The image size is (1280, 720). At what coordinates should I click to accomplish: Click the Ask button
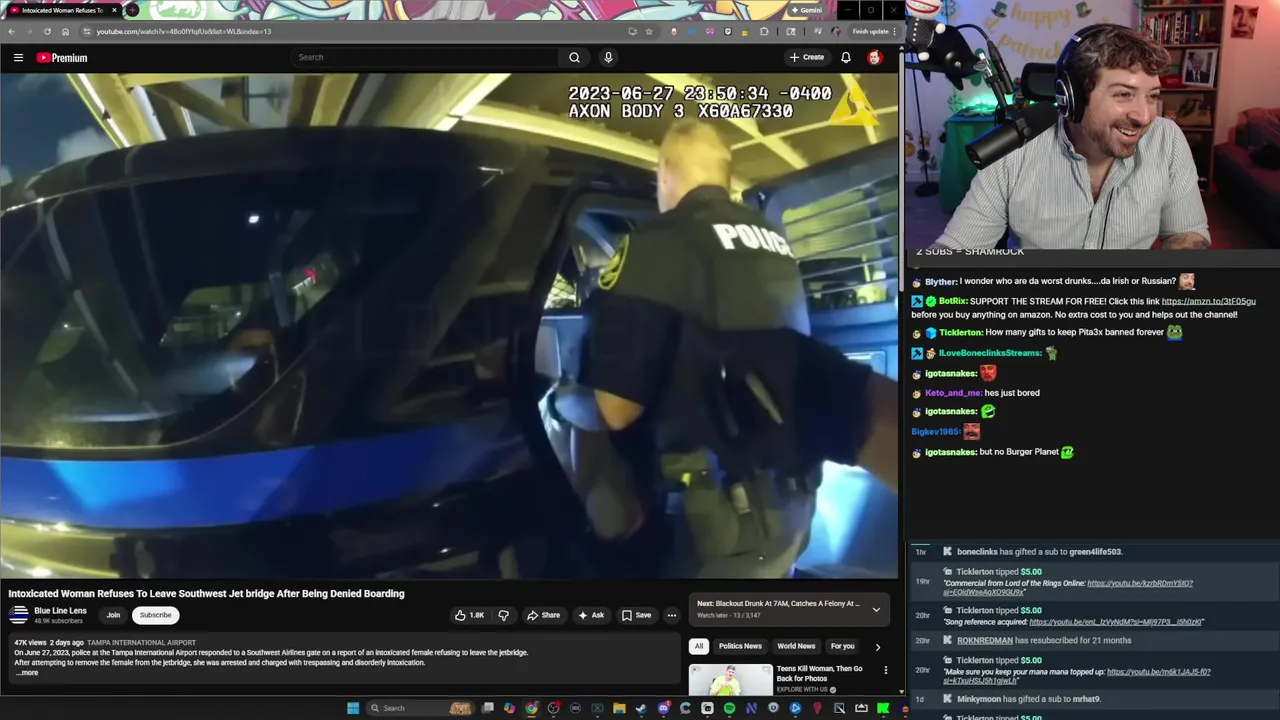point(591,615)
